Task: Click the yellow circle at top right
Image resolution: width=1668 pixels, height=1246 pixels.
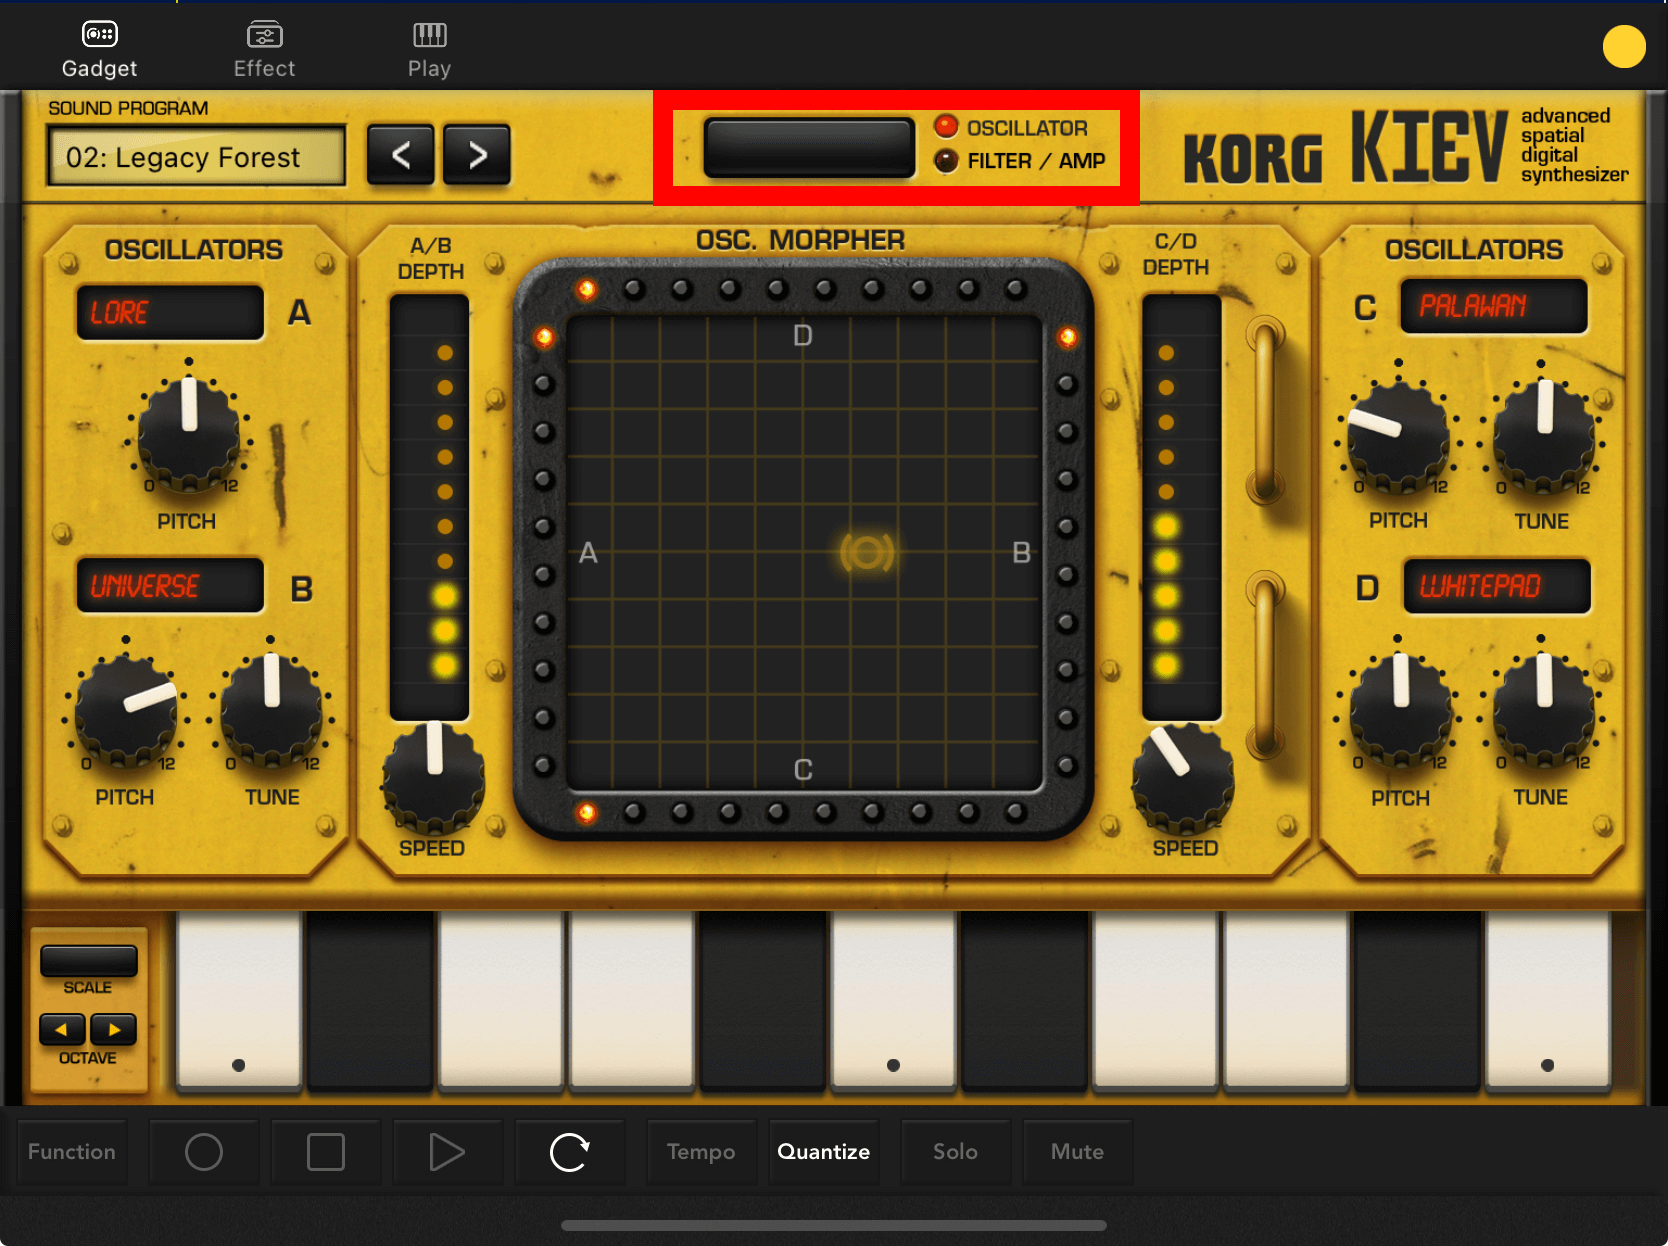Action: click(x=1624, y=47)
